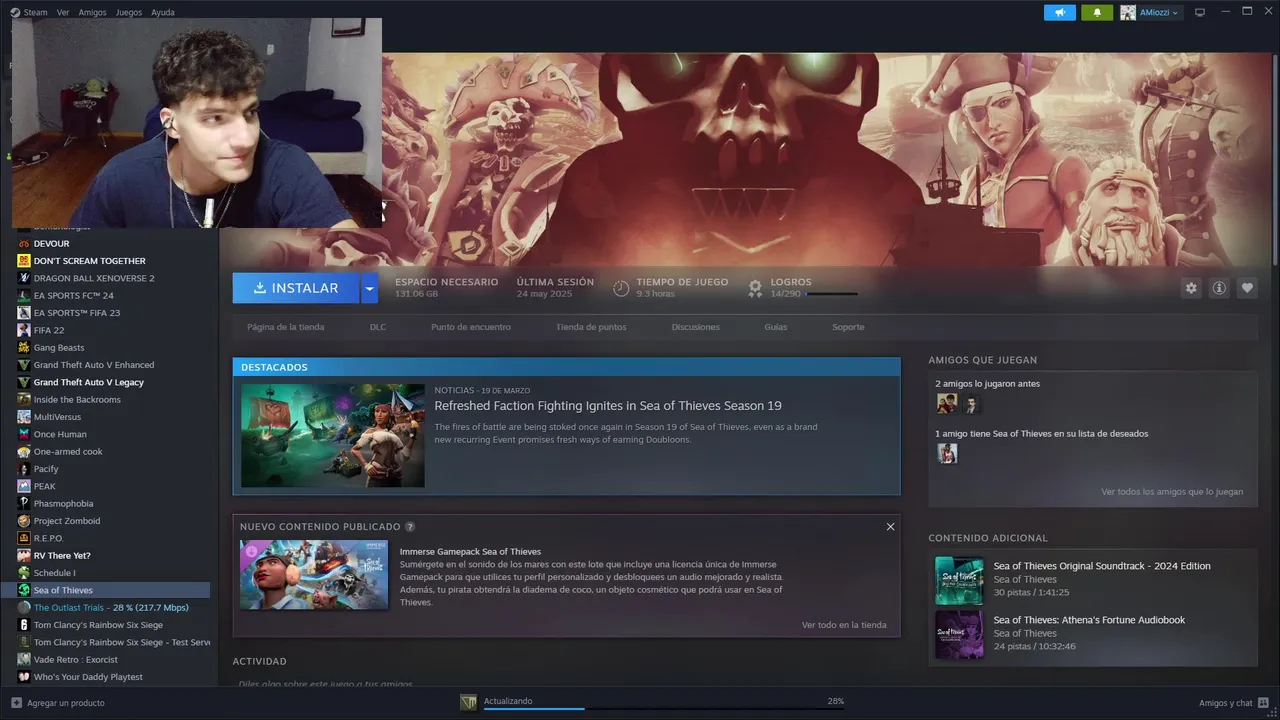
Task: Click the Season 19 news thumbnail
Action: 333,436
